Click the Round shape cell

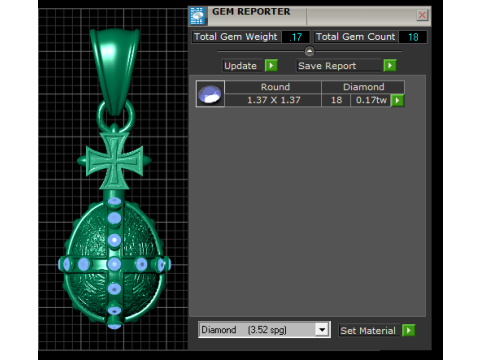pos(273,87)
